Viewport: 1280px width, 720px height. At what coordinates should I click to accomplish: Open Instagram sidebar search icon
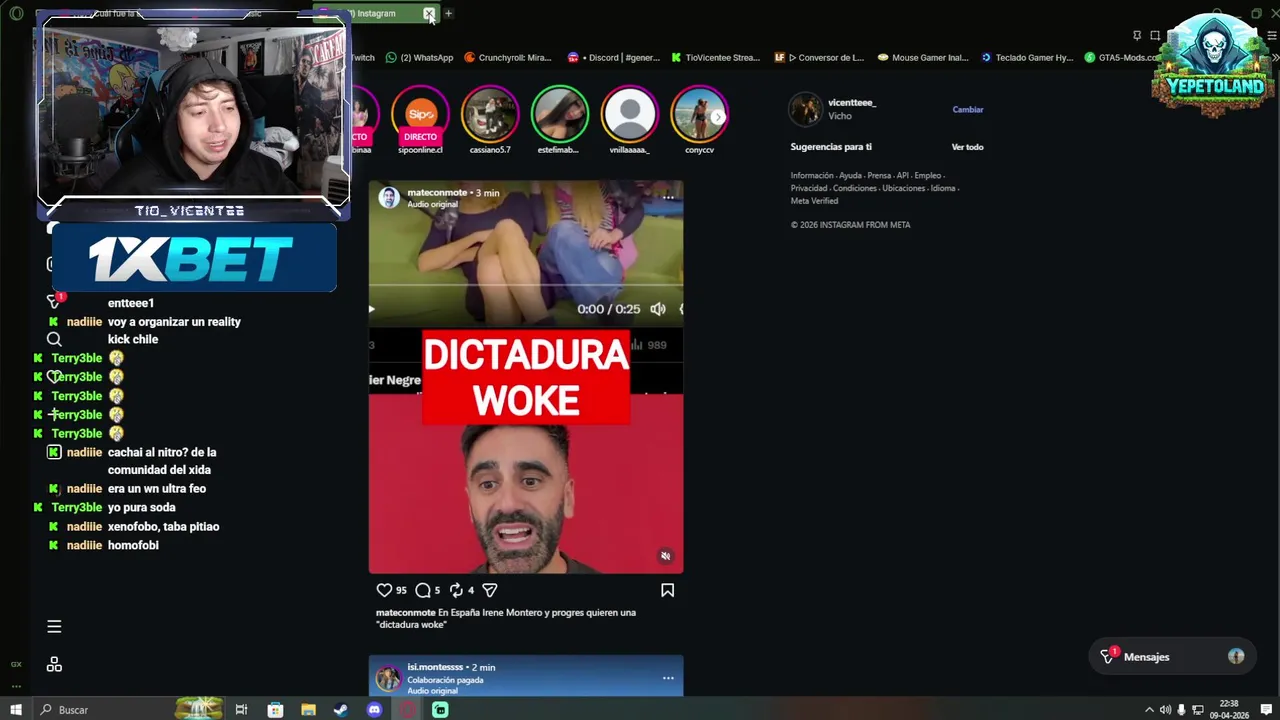tap(54, 339)
